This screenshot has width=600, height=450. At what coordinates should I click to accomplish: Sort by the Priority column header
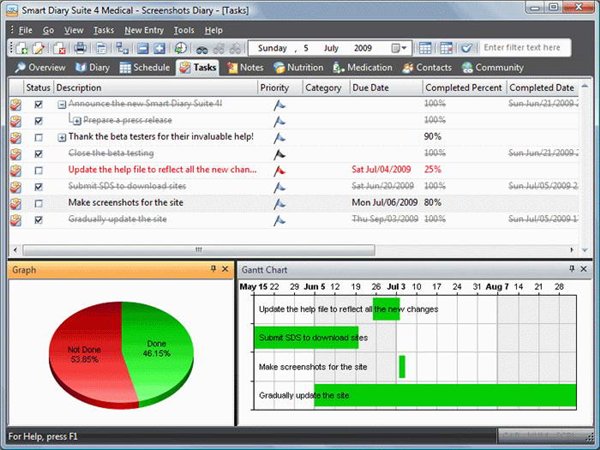[280, 88]
